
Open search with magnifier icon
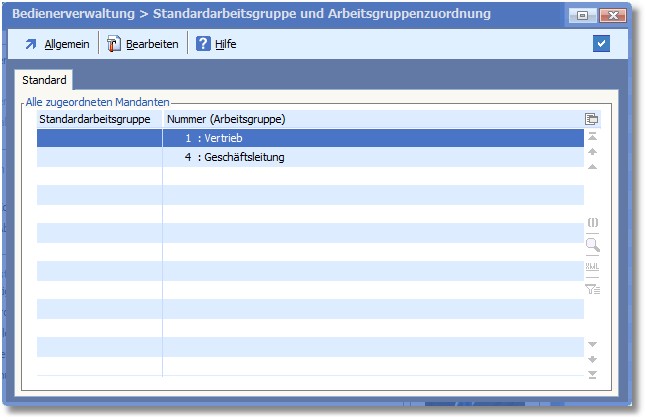(592, 244)
